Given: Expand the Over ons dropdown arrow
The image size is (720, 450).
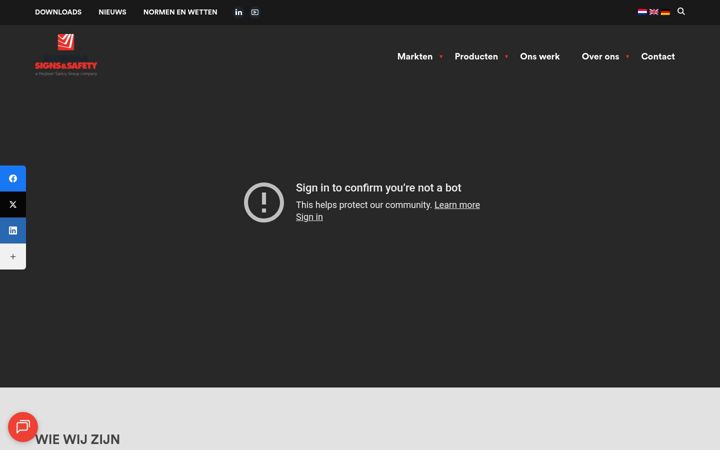Looking at the screenshot, I should coord(627,56).
